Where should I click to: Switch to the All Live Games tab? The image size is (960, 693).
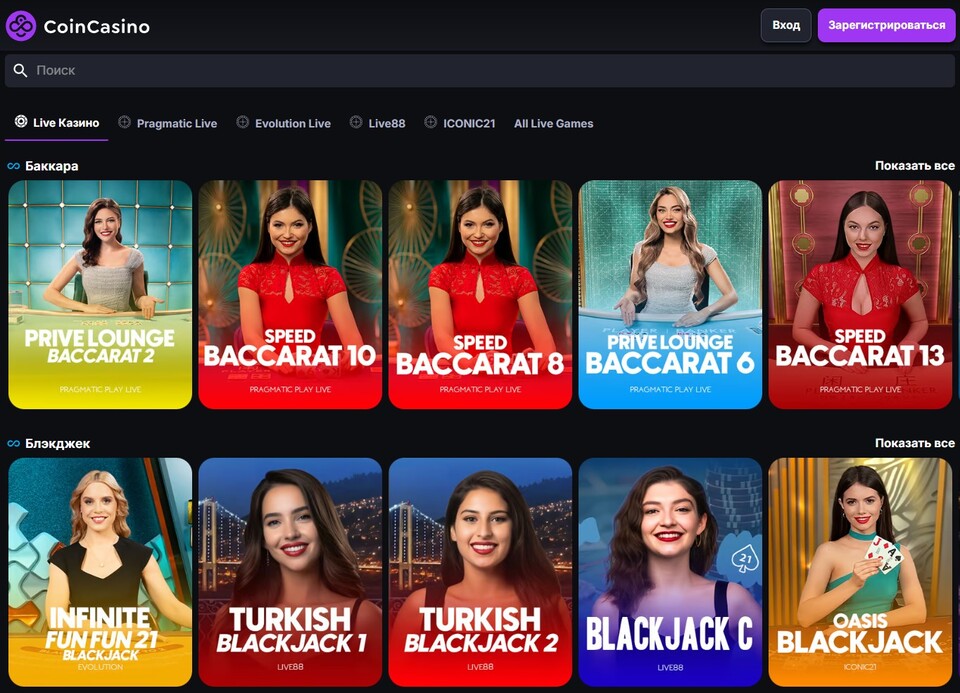pos(553,123)
